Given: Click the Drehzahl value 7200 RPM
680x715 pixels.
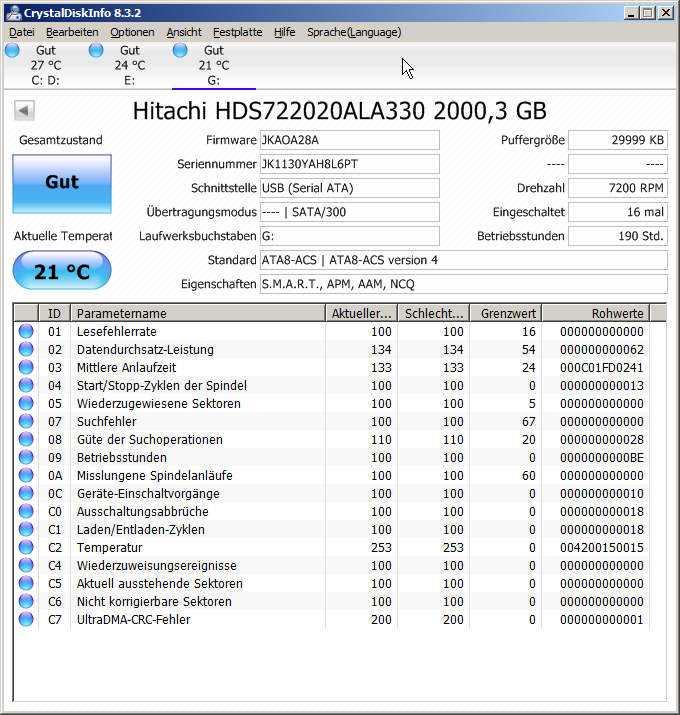Looking at the screenshot, I should (x=618, y=188).
